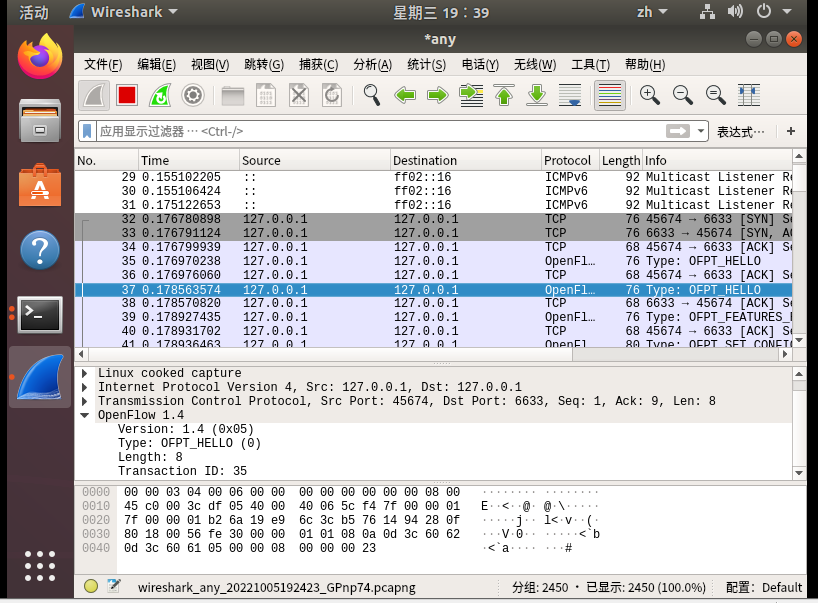
Task: Expand Transmission Control Protocol details
Action: tap(85, 401)
